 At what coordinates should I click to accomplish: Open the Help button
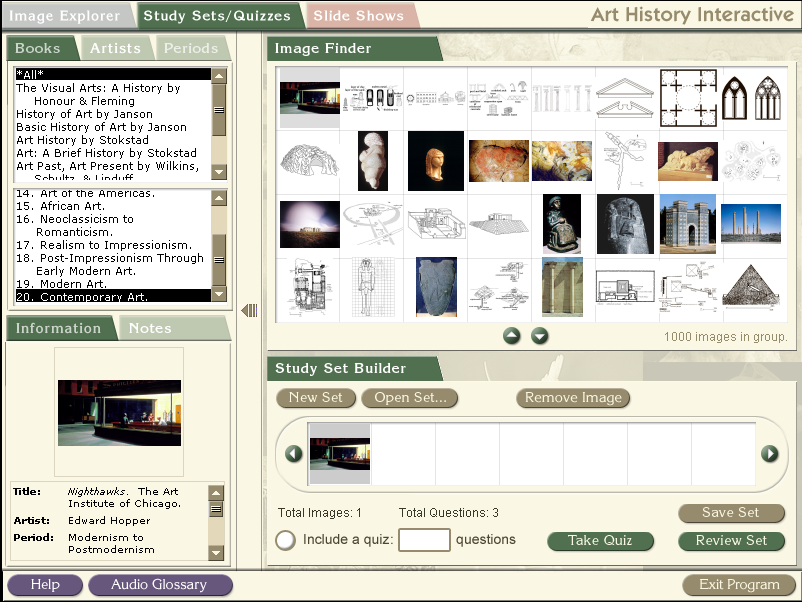[45, 585]
